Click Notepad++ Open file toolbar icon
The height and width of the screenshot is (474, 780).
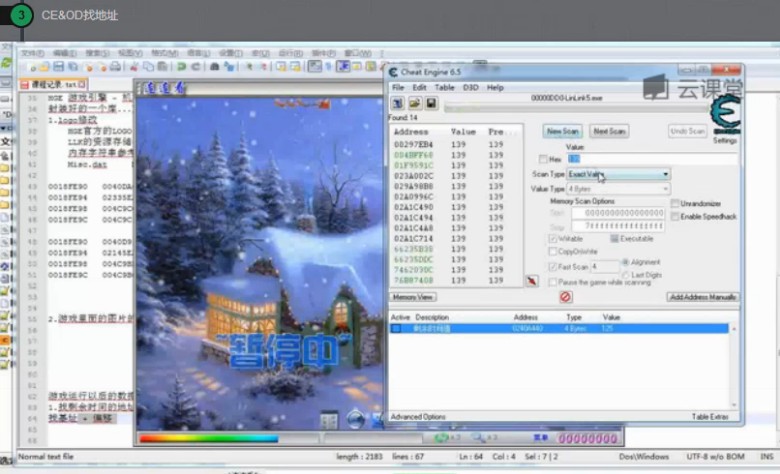[x=45, y=67]
